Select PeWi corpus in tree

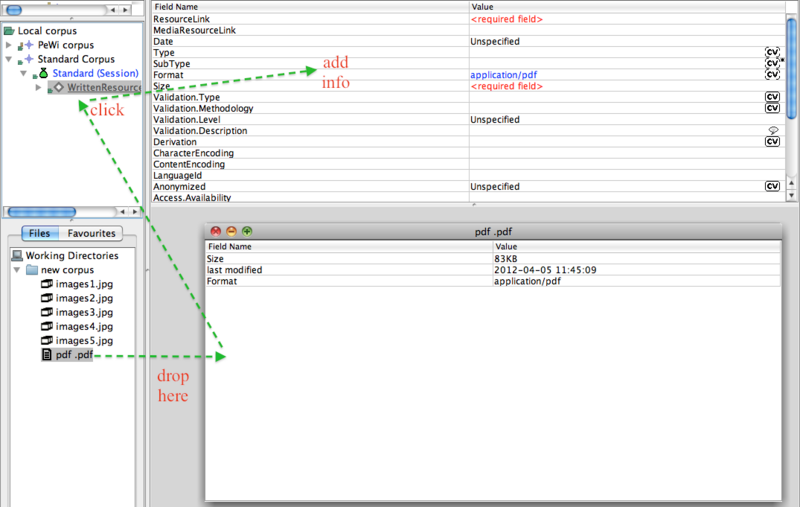[x=66, y=45]
